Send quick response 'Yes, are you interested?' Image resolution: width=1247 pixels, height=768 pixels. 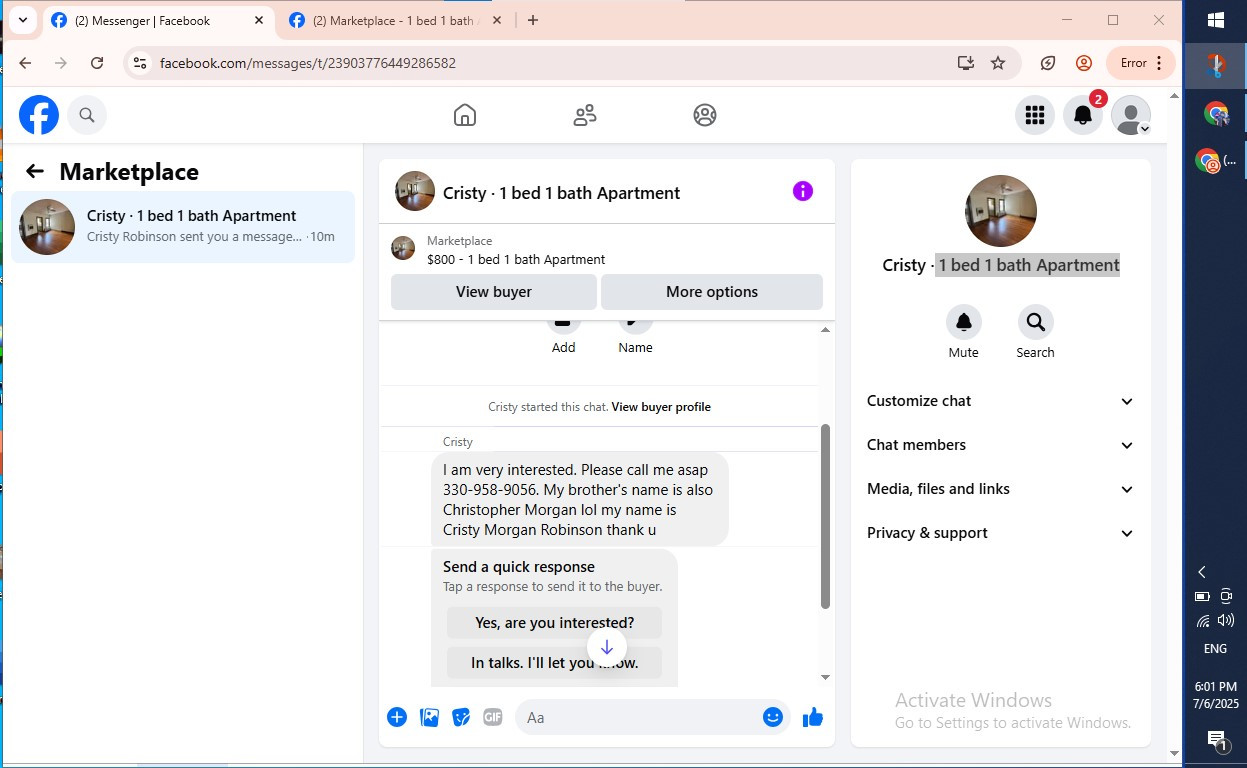coord(554,623)
